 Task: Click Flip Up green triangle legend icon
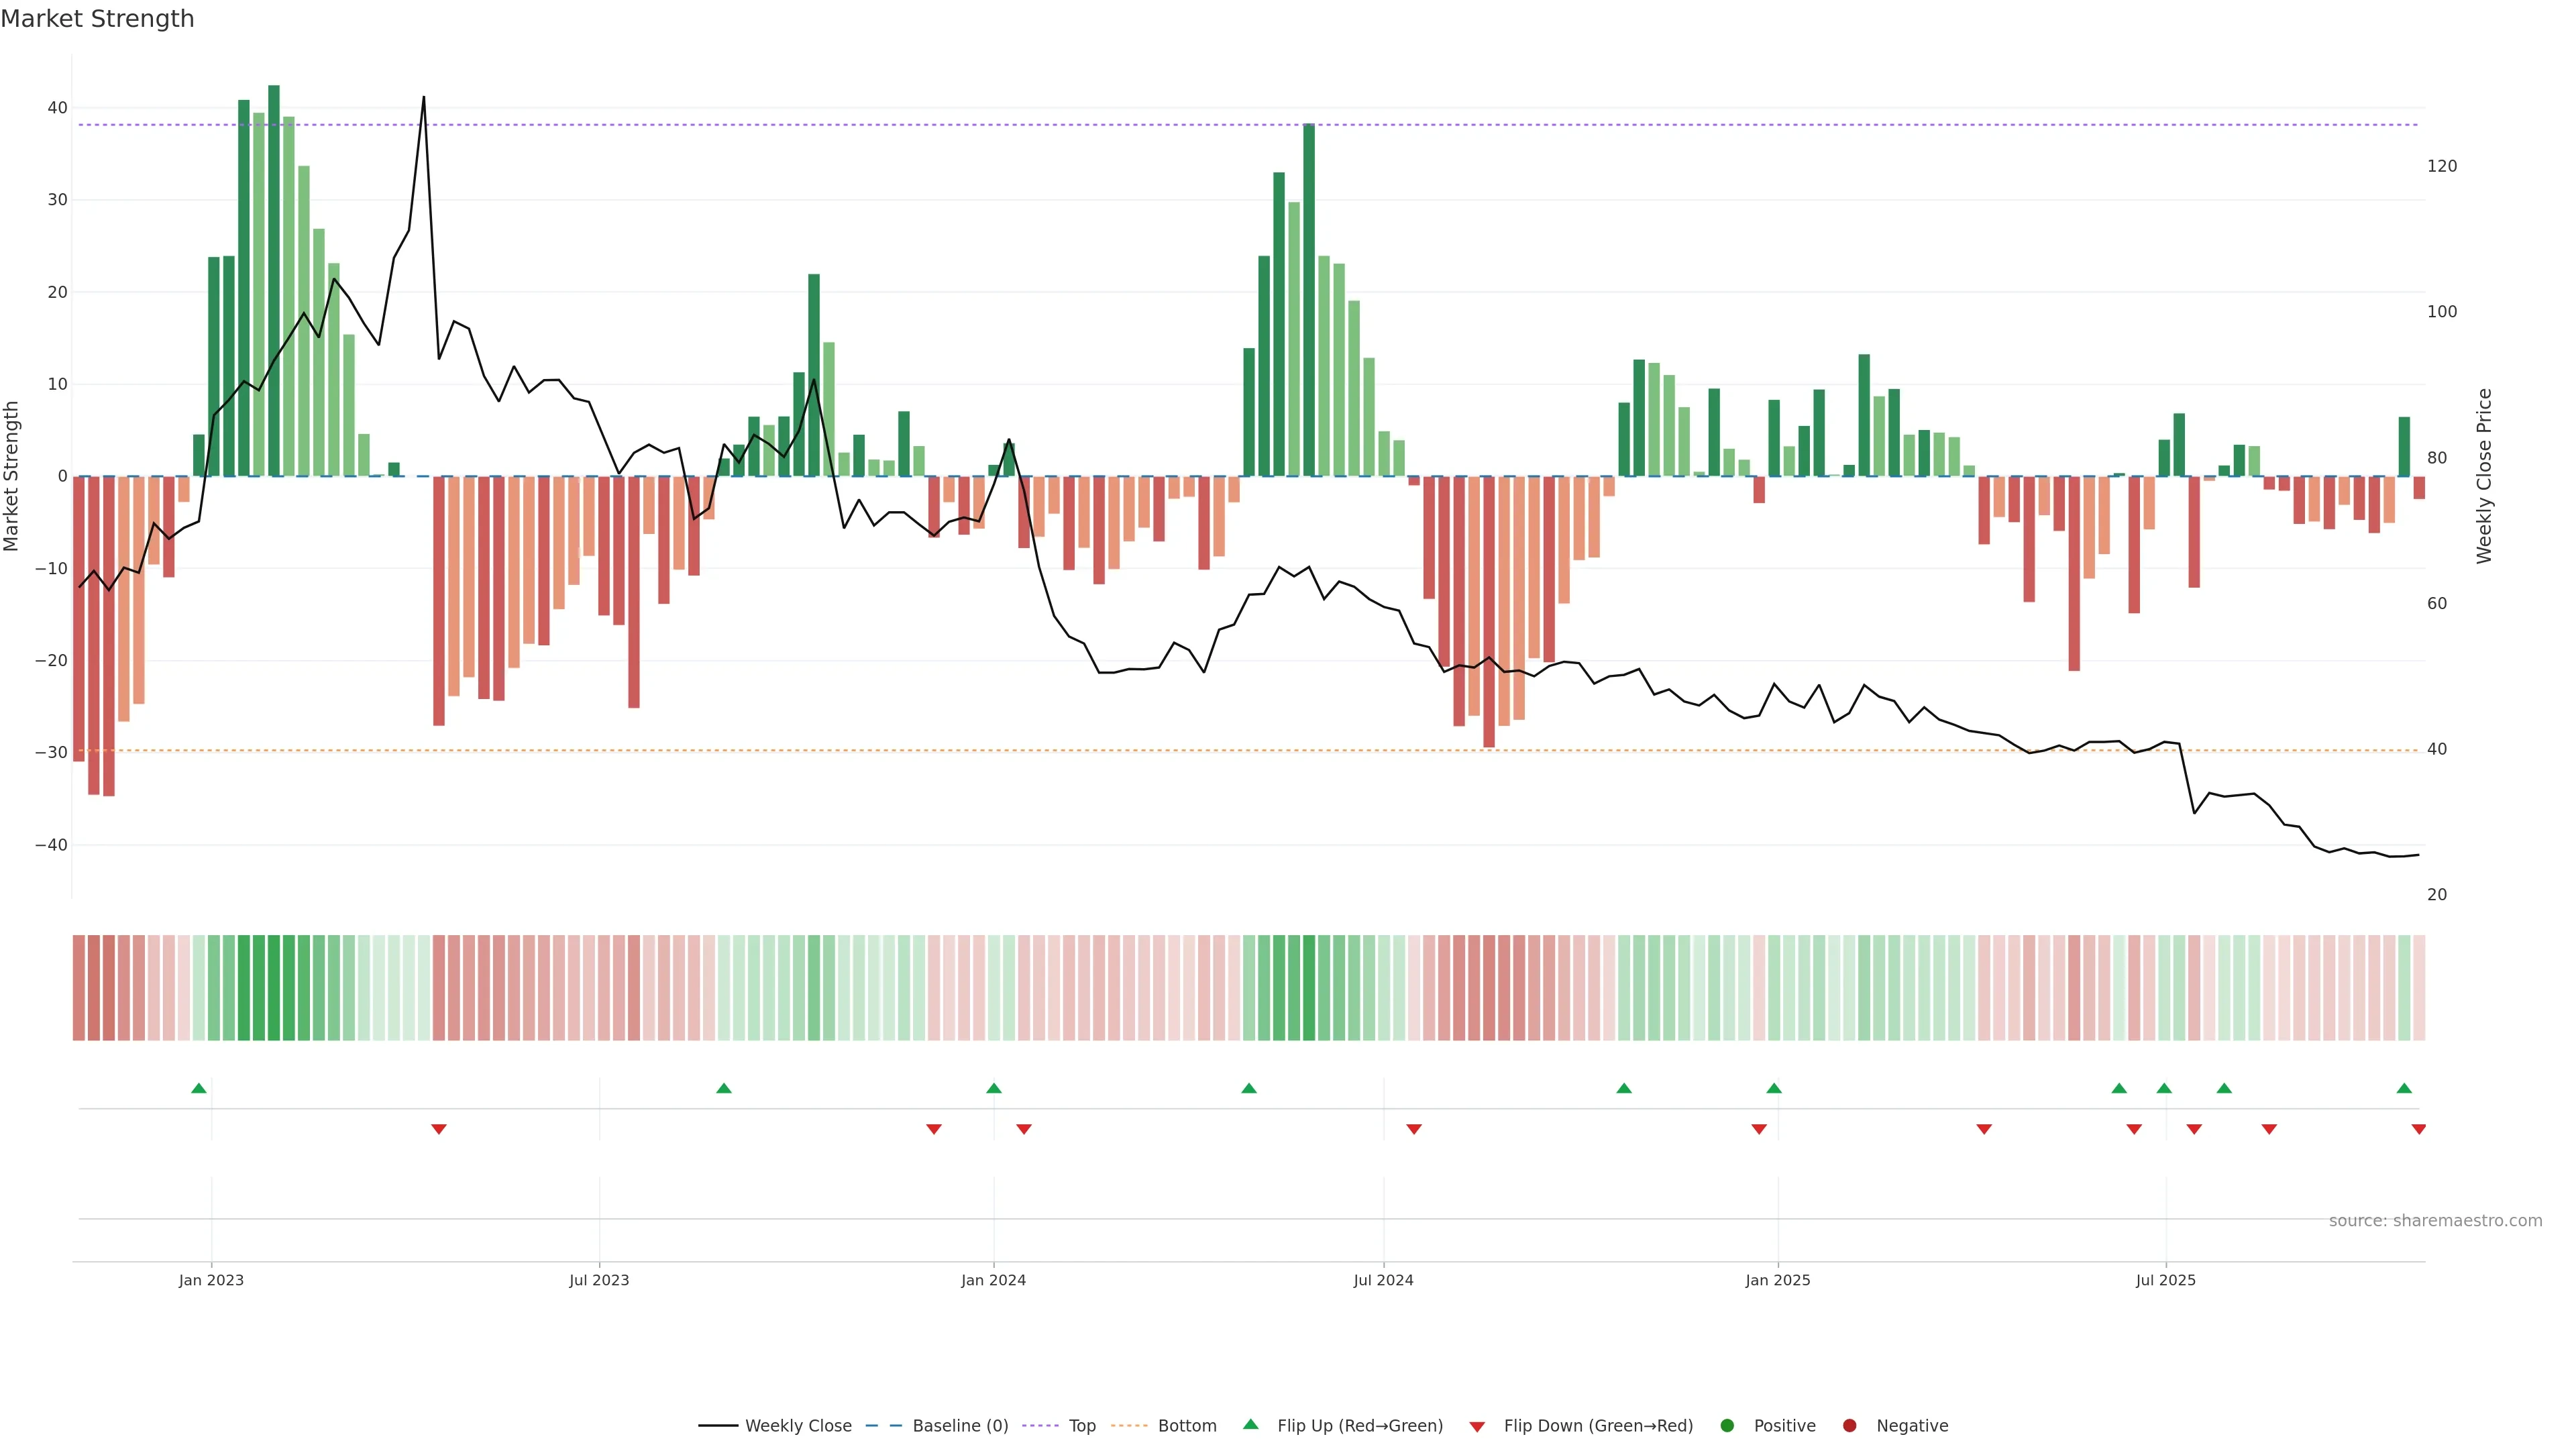pyautogui.click(x=1250, y=1425)
